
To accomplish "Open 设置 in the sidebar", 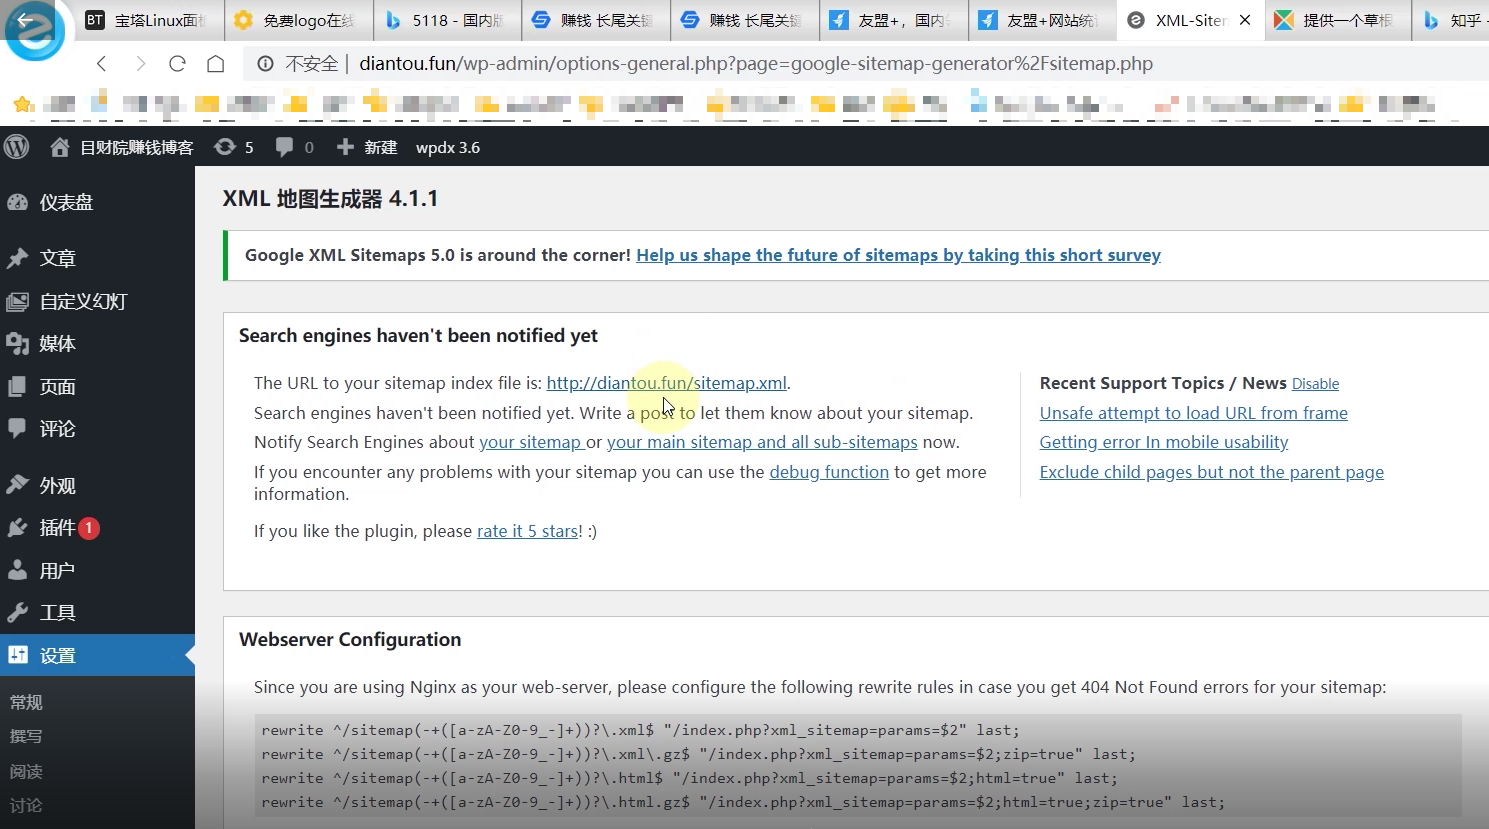I will coord(97,655).
